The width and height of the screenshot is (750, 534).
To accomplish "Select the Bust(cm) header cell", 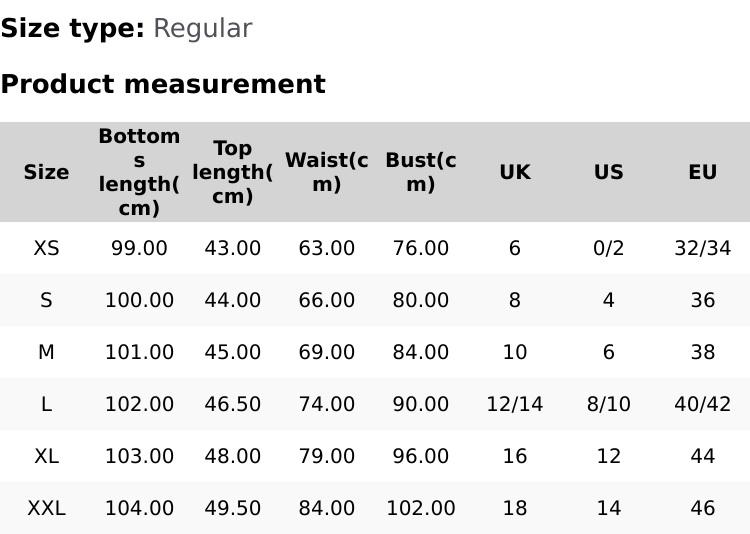I will coord(421,172).
